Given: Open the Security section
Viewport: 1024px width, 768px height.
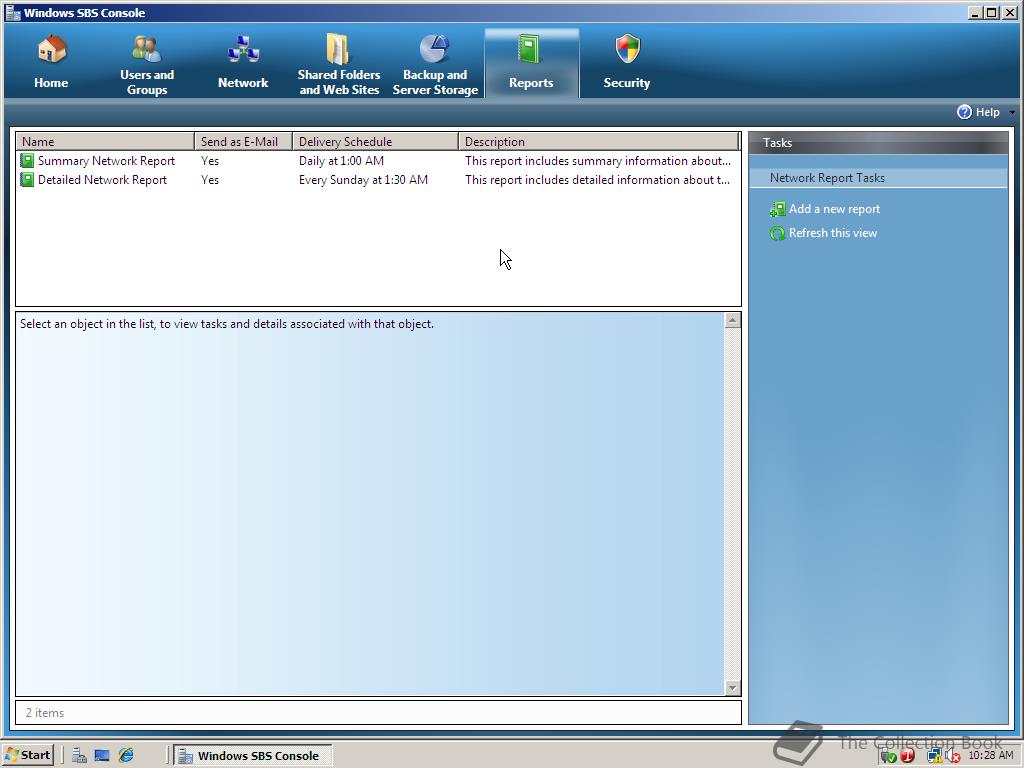Looking at the screenshot, I should tap(627, 63).
